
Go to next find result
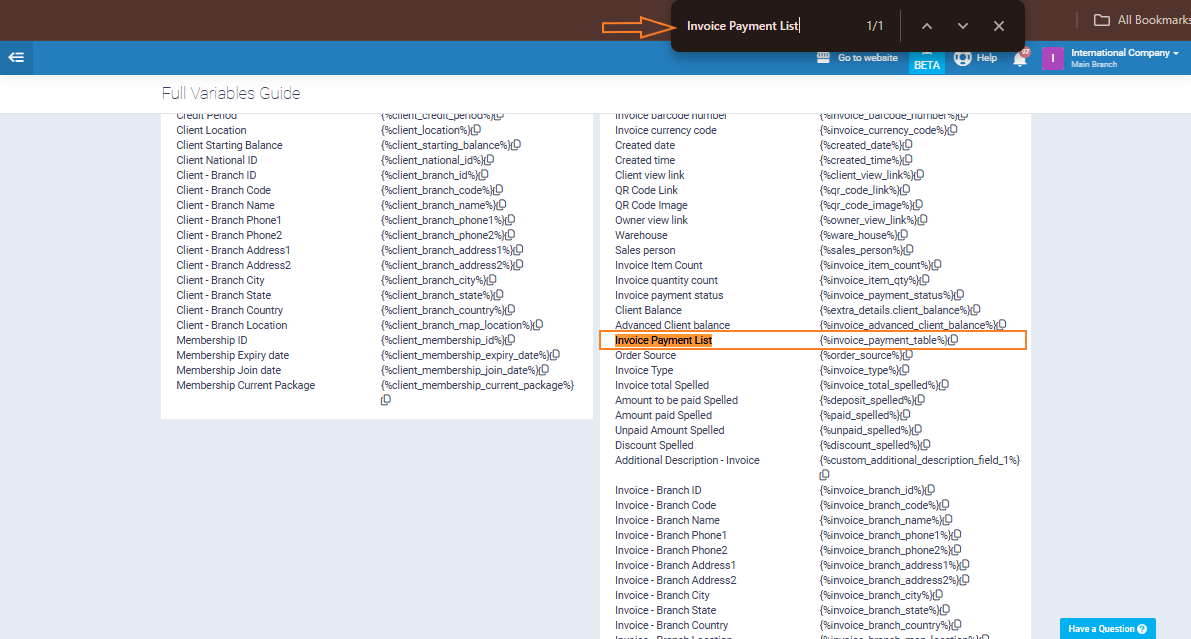click(963, 26)
